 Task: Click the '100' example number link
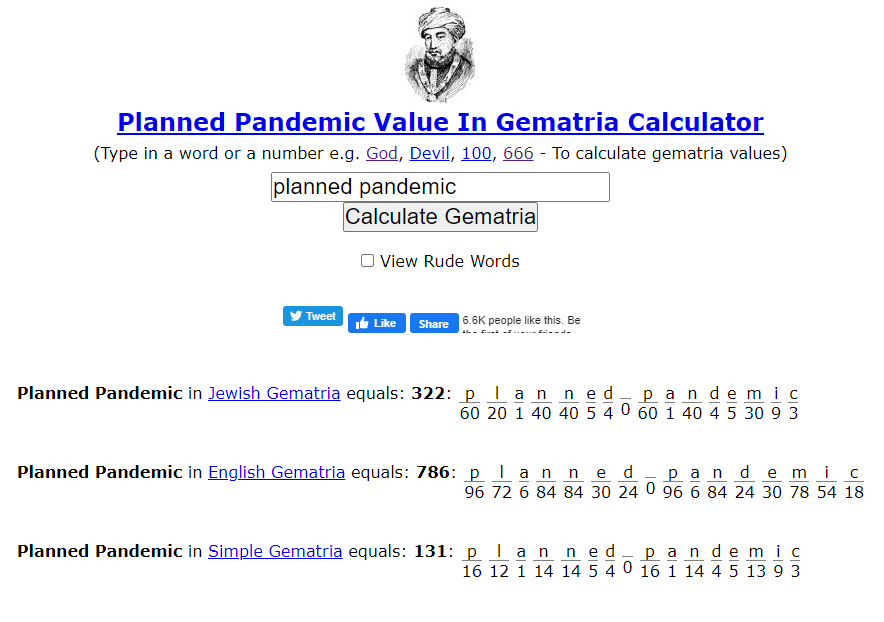pos(476,154)
